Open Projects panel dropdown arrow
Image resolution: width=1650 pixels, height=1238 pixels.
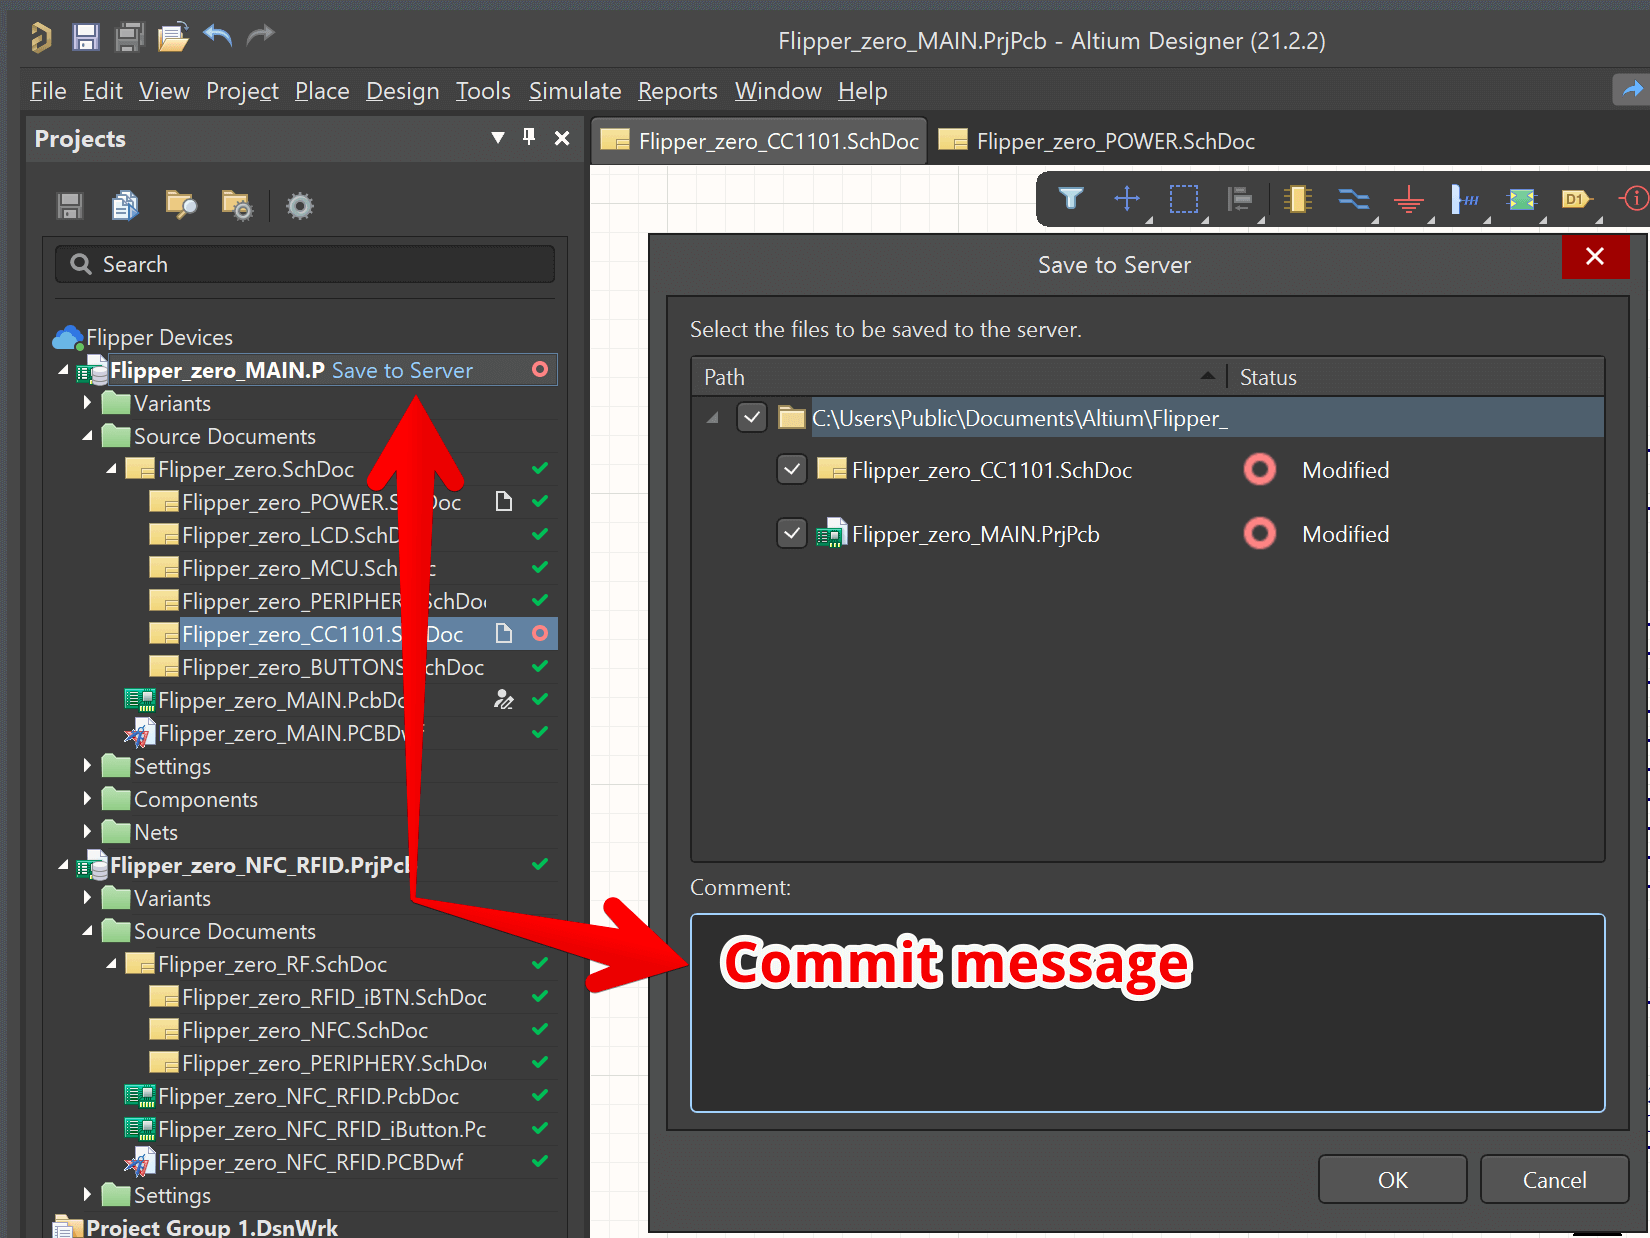click(x=498, y=138)
